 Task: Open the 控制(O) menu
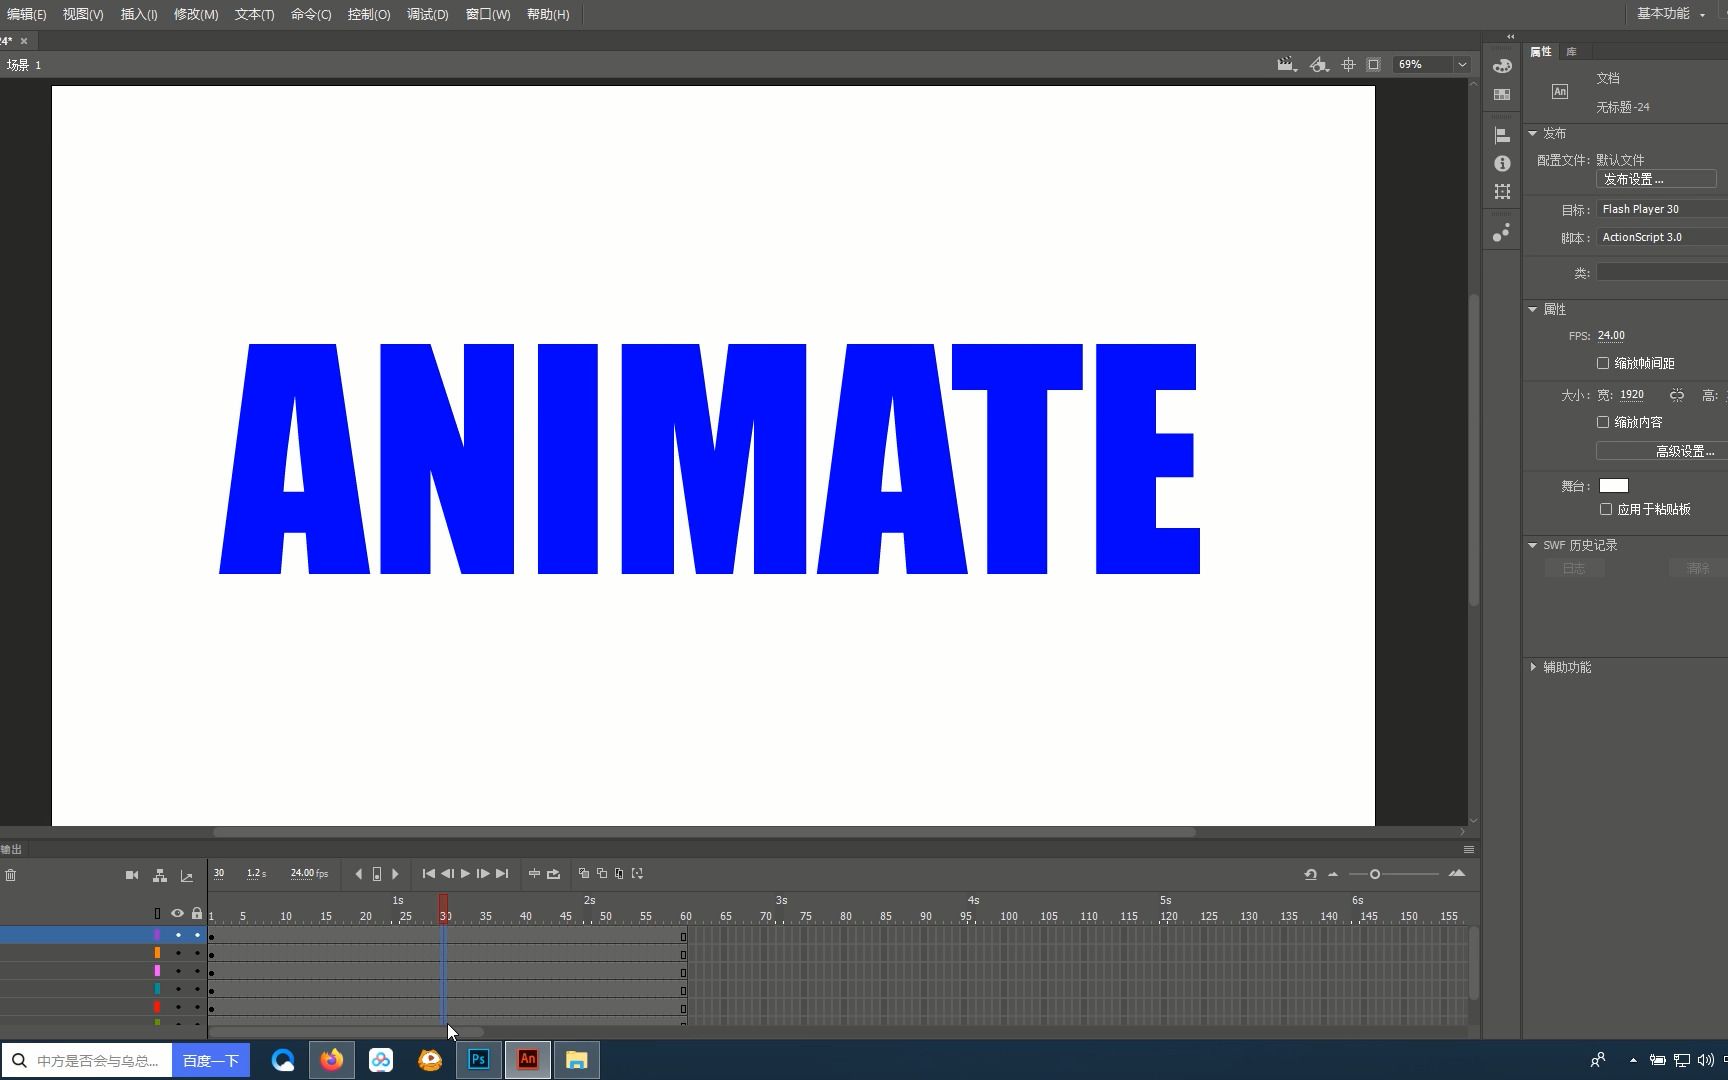369,14
